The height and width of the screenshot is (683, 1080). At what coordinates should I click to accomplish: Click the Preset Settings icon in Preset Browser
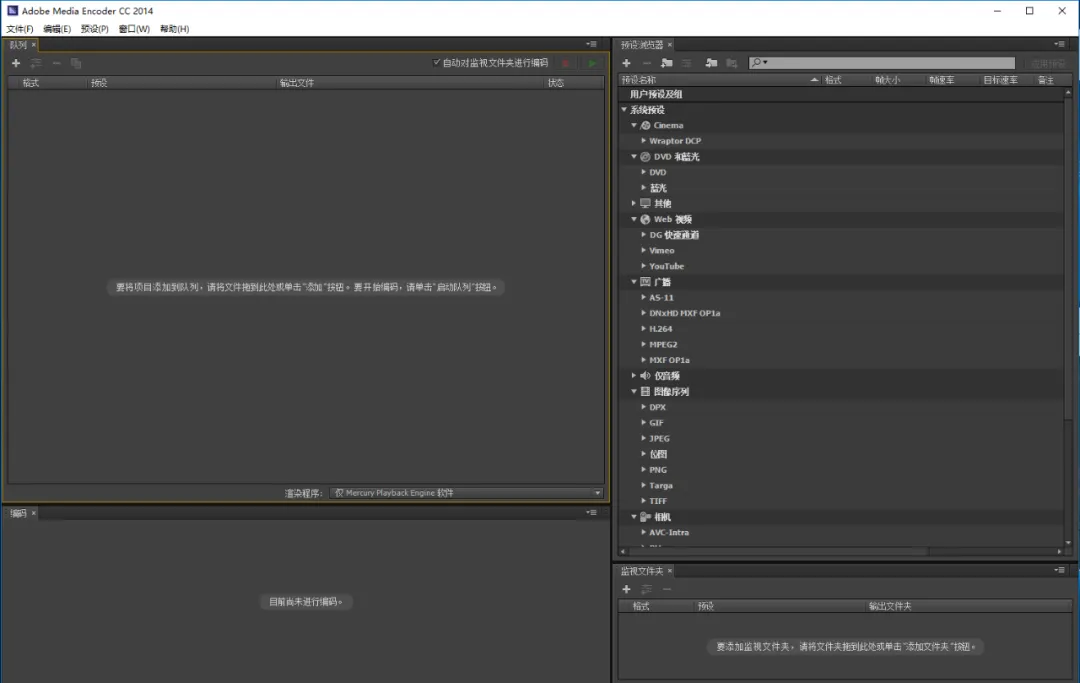pyautogui.click(x=687, y=63)
